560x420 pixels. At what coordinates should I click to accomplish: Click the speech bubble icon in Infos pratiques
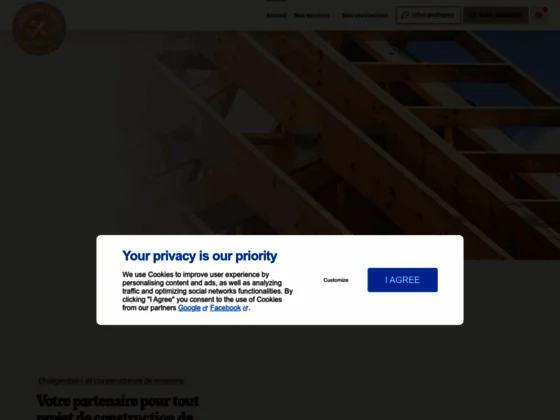coord(405,15)
